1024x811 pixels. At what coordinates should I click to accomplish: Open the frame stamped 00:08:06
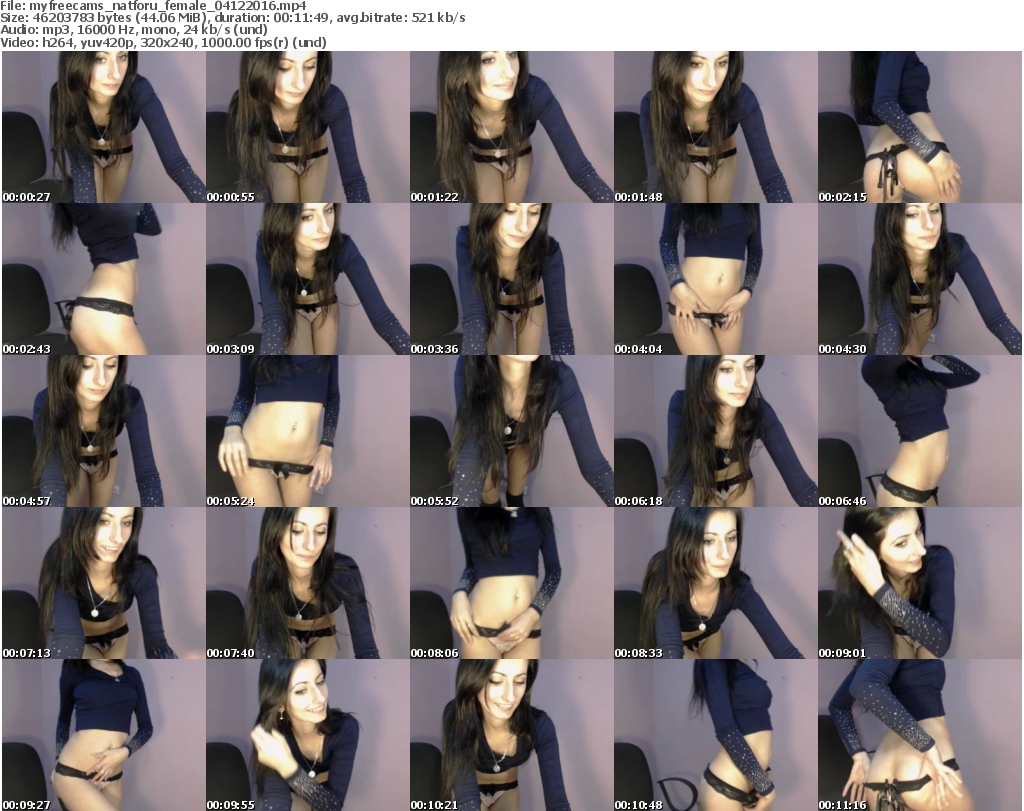point(511,583)
